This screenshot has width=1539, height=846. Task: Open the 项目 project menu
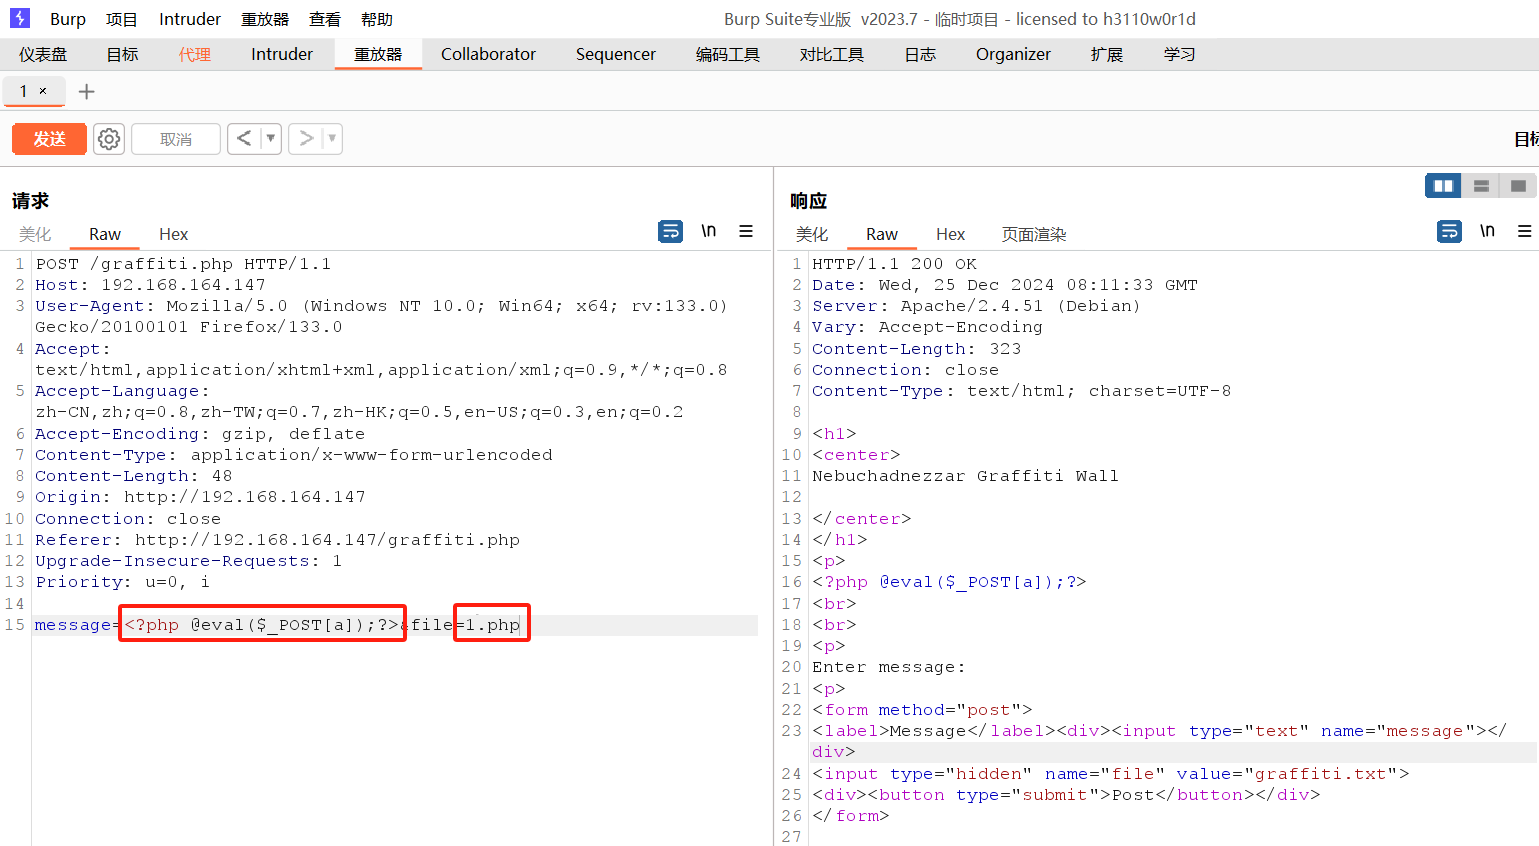(122, 19)
